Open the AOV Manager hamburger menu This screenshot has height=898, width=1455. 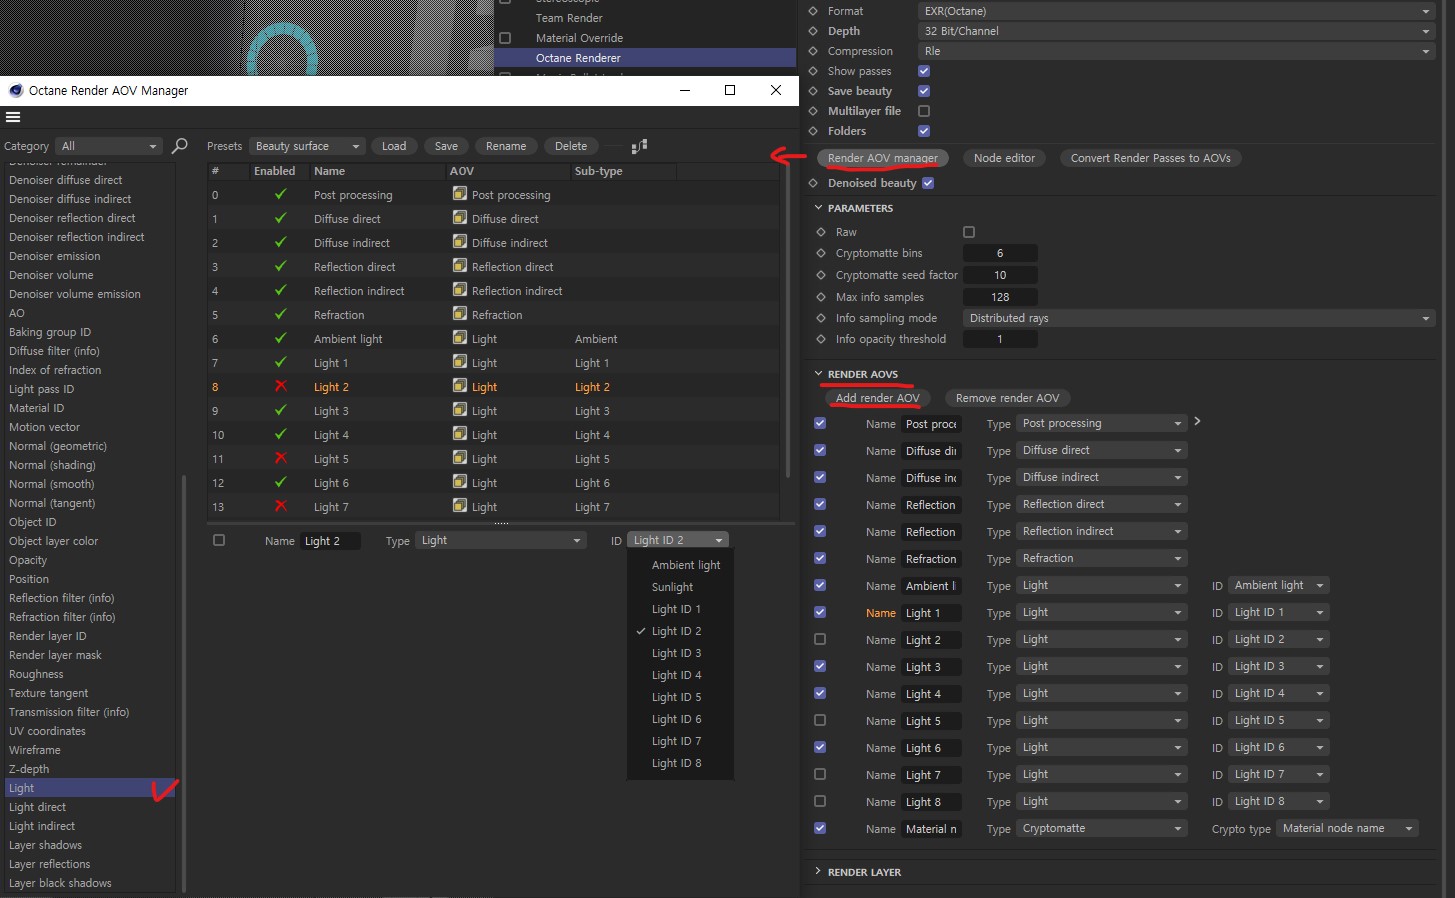point(13,117)
